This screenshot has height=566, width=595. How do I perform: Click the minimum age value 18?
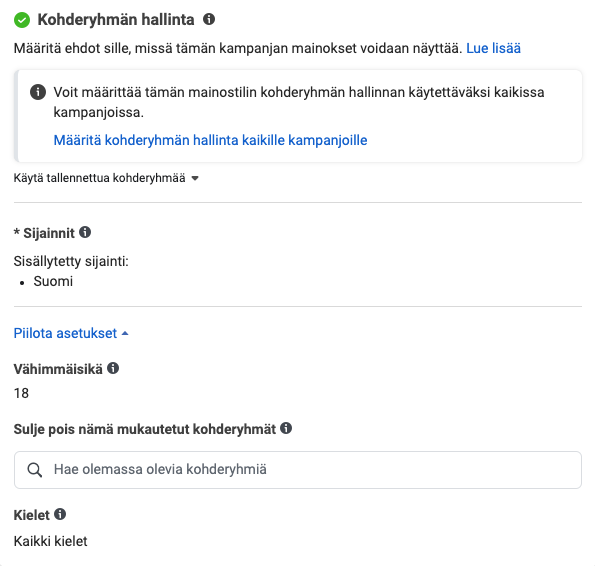[21, 393]
